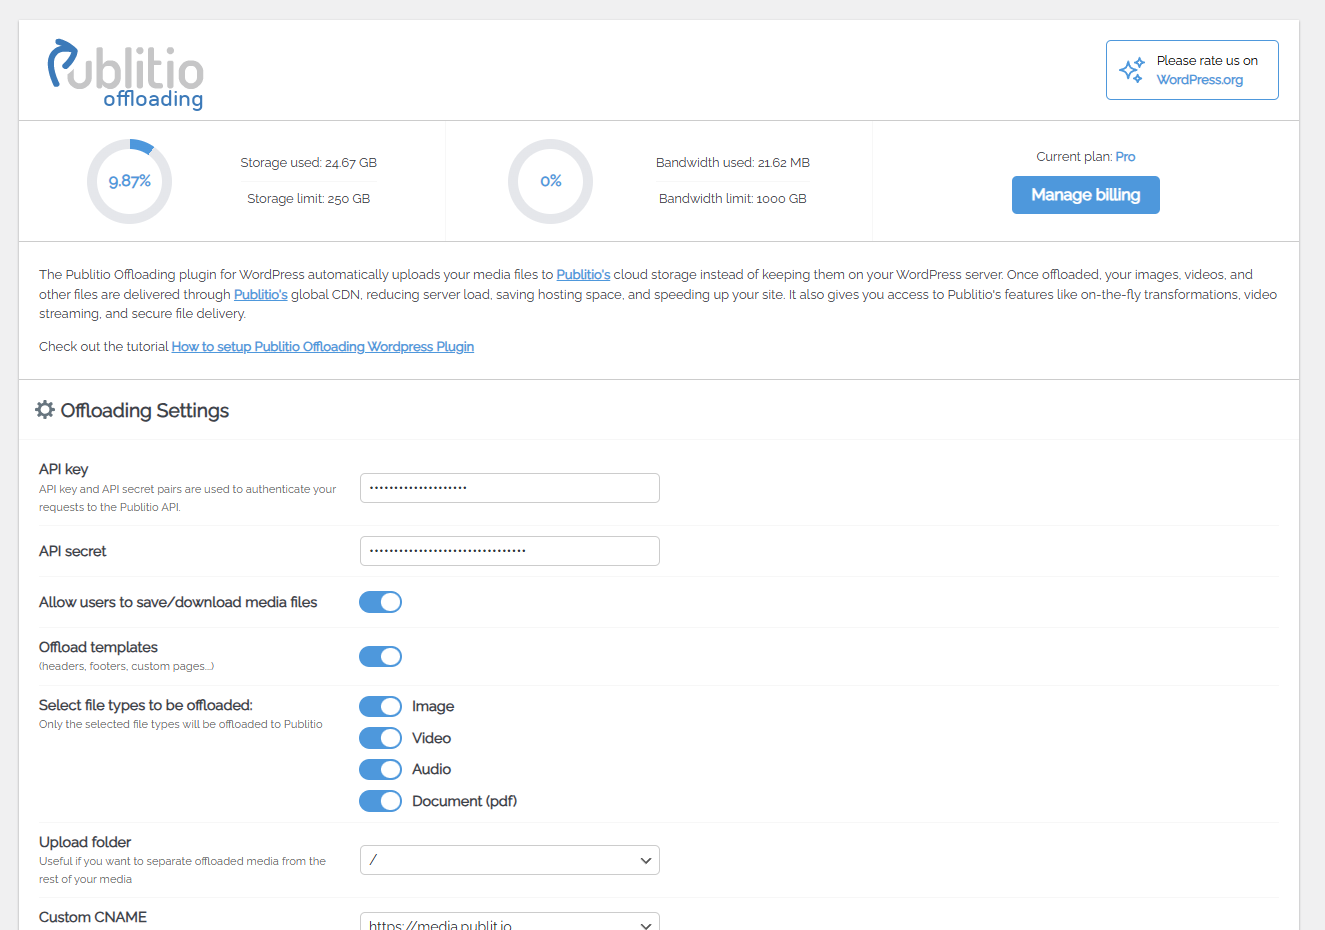The width and height of the screenshot is (1325, 930).
Task: Turn off Image file type offloading
Action: pos(380,707)
